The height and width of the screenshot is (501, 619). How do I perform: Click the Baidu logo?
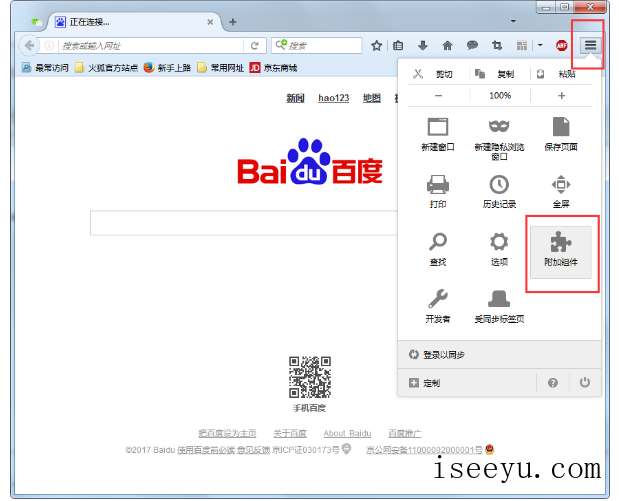pos(310,162)
